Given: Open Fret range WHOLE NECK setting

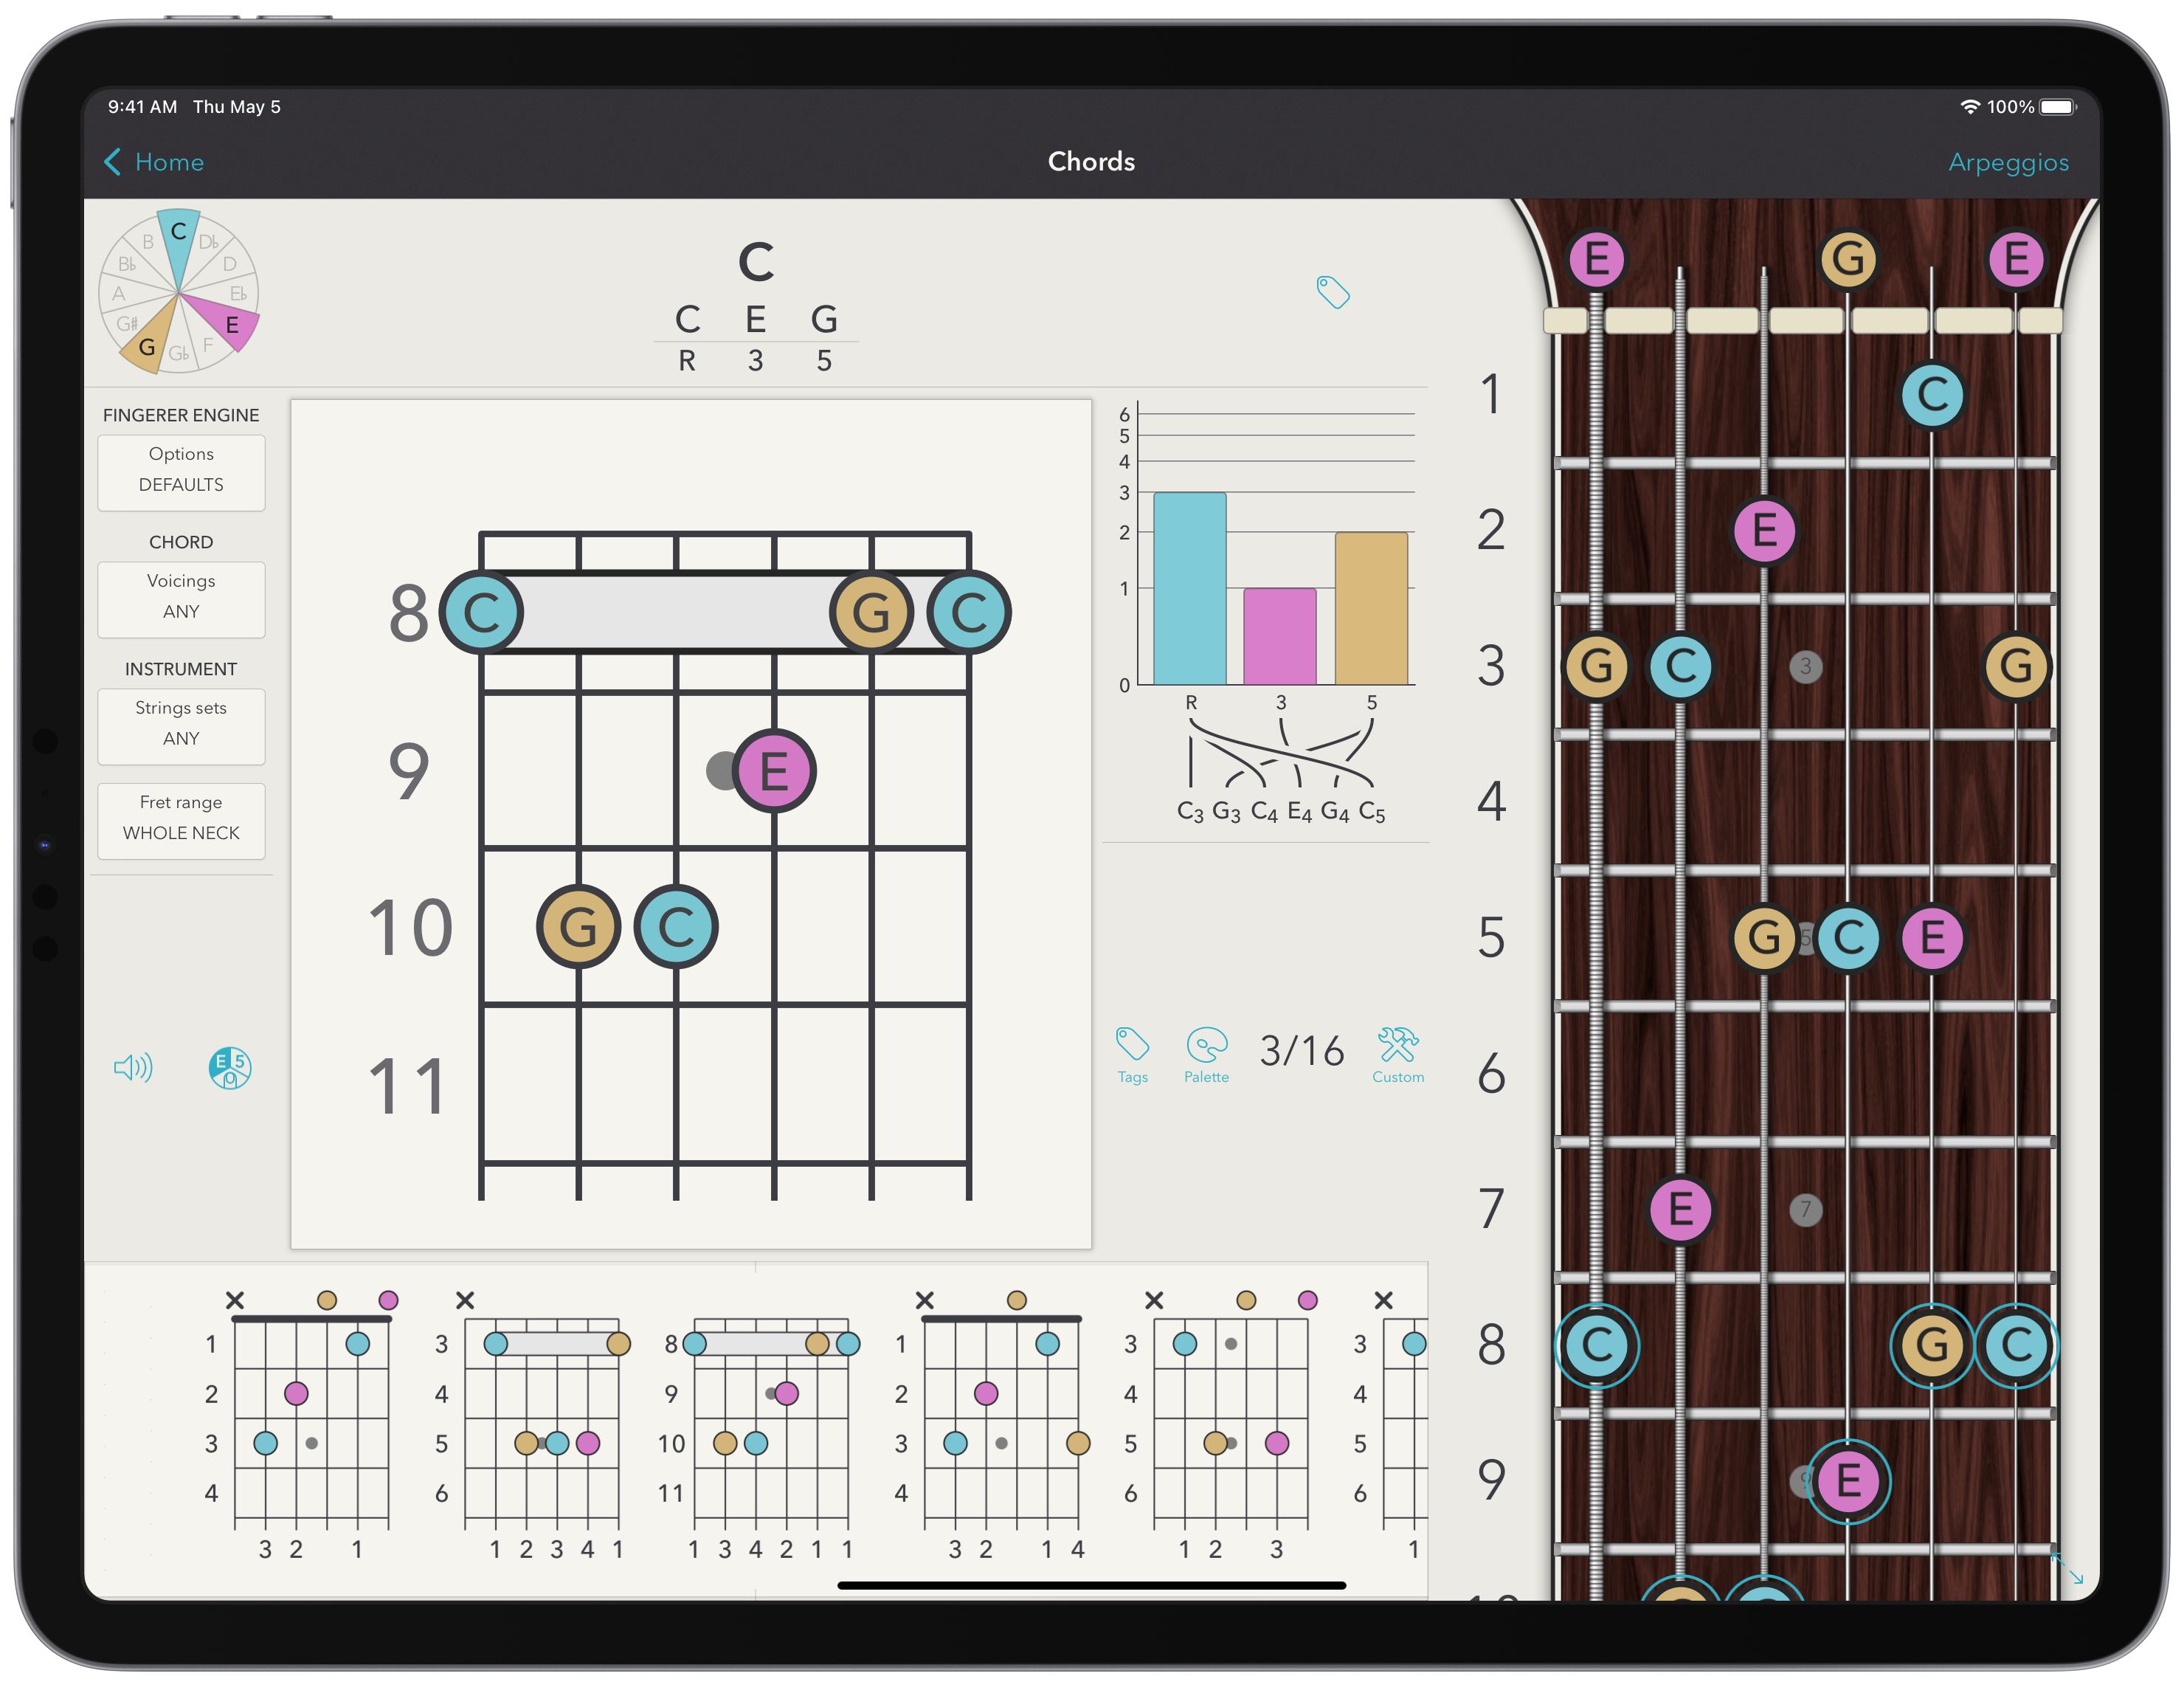Looking at the screenshot, I should (181, 819).
